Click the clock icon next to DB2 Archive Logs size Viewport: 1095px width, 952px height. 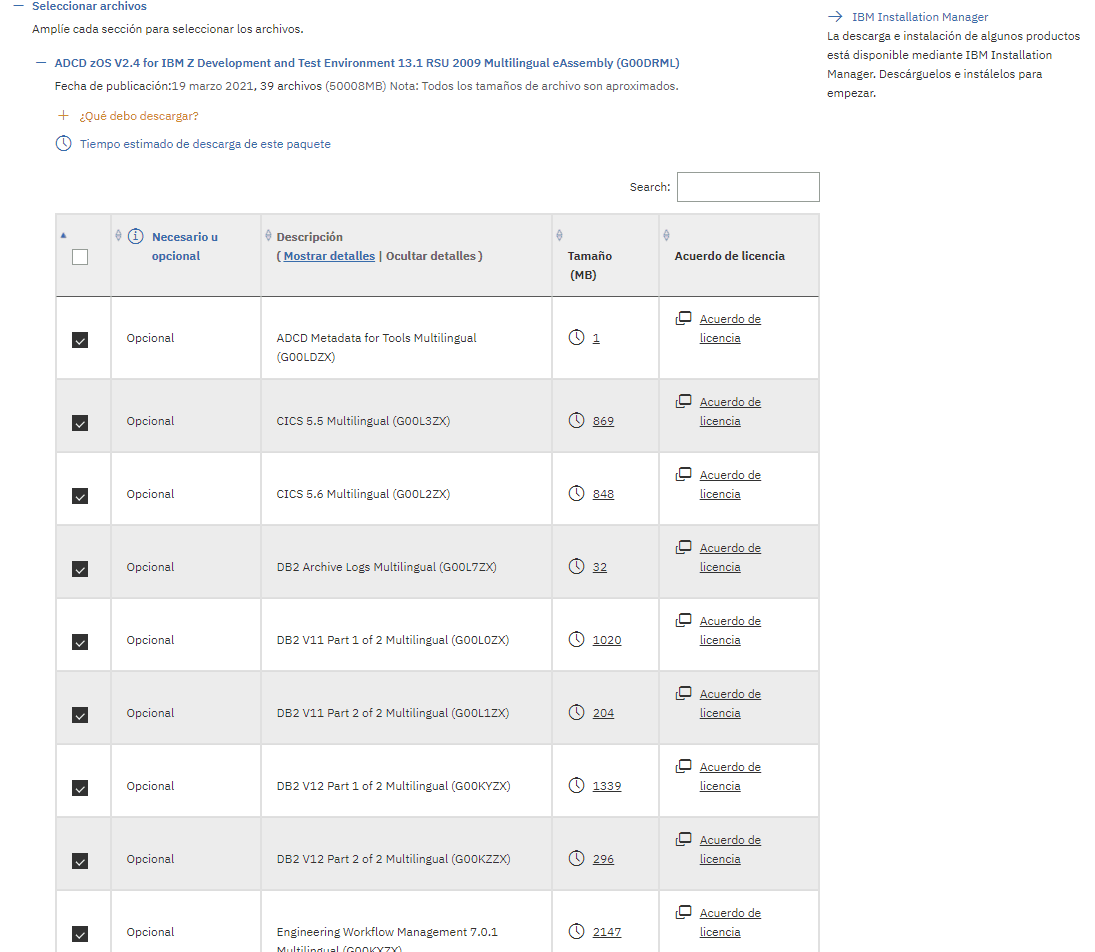coord(576,567)
